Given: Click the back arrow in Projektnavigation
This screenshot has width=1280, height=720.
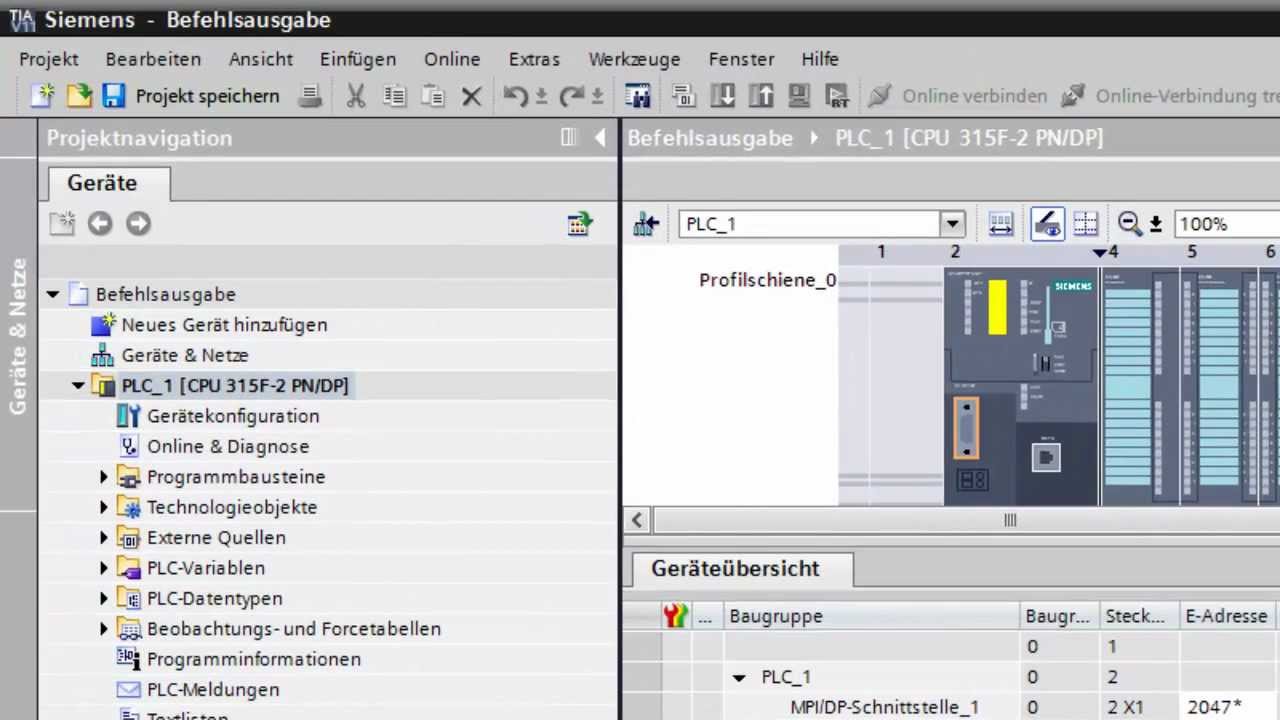Looking at the screenshot, I should (100, 224).
